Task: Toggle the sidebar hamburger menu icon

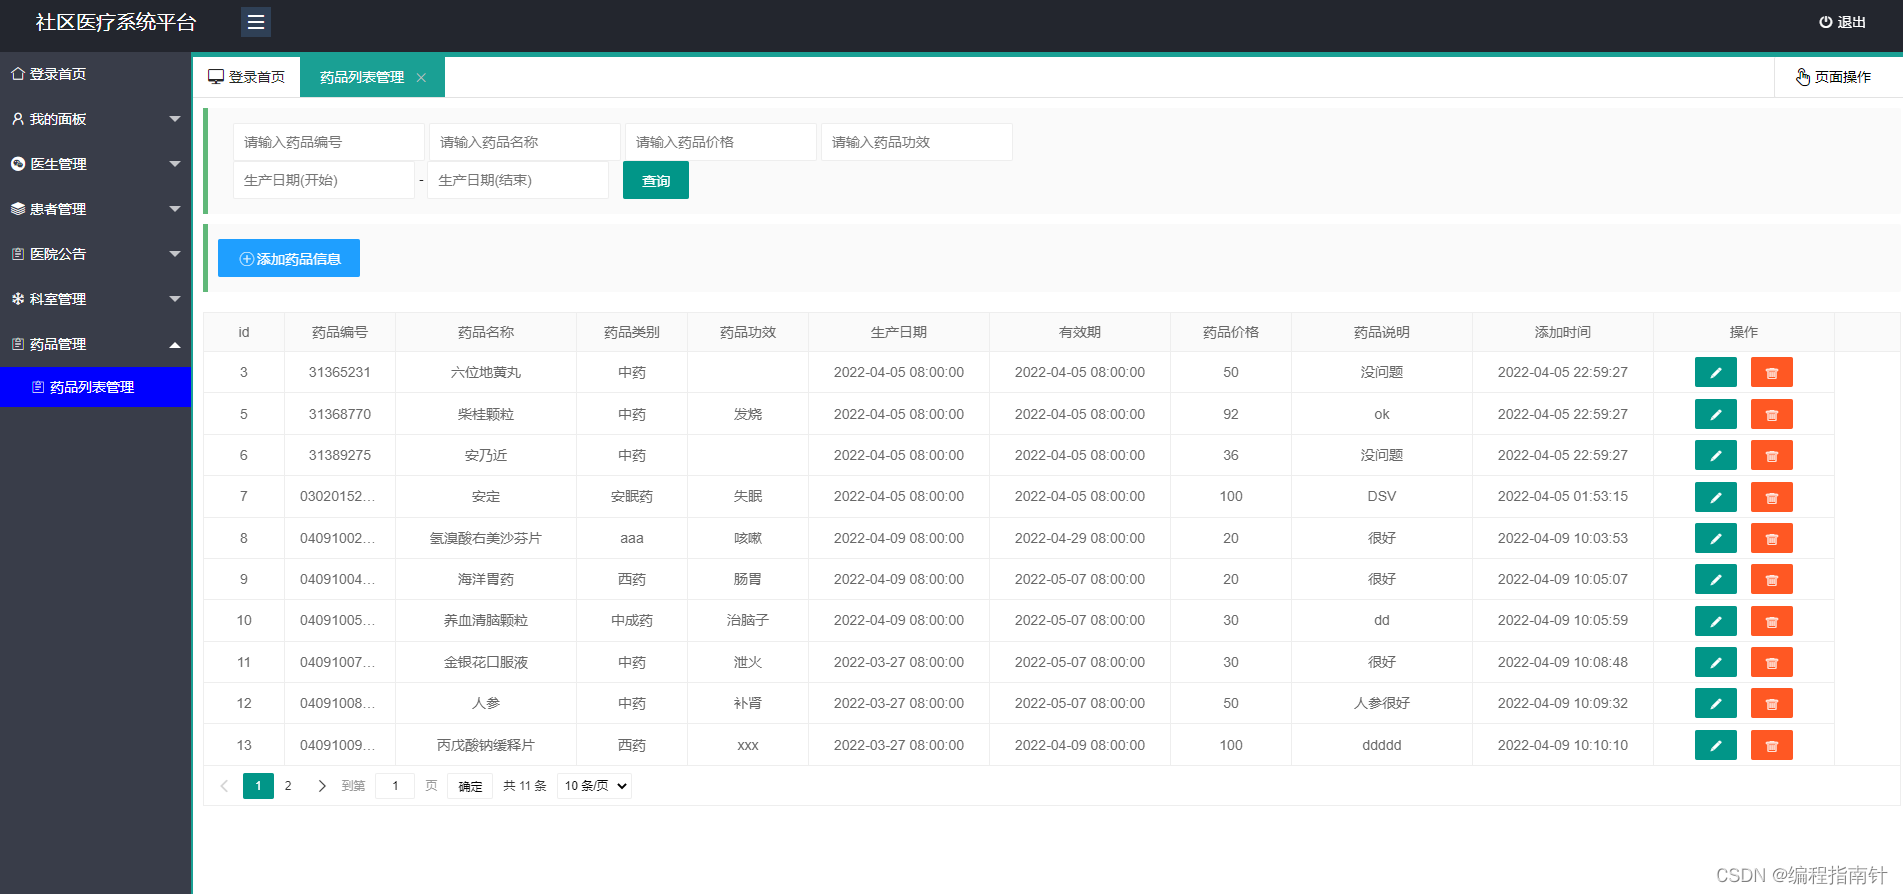Action: click(x=256, y=22)
